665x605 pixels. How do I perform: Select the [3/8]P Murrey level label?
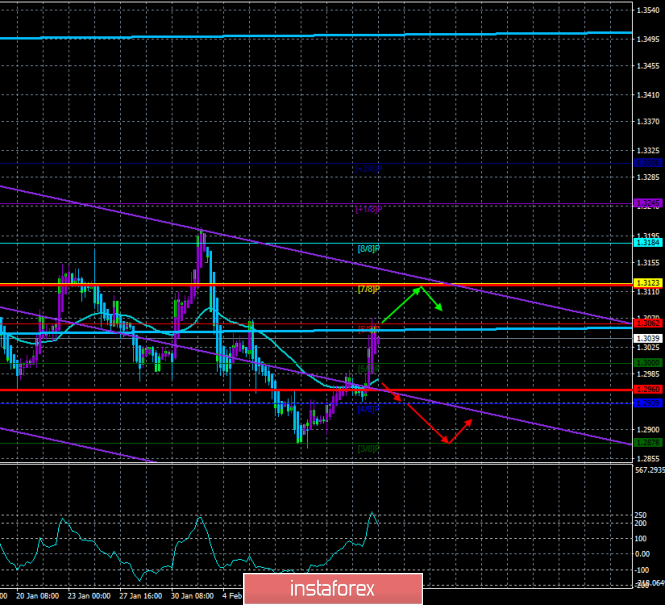tap(369, 449)
